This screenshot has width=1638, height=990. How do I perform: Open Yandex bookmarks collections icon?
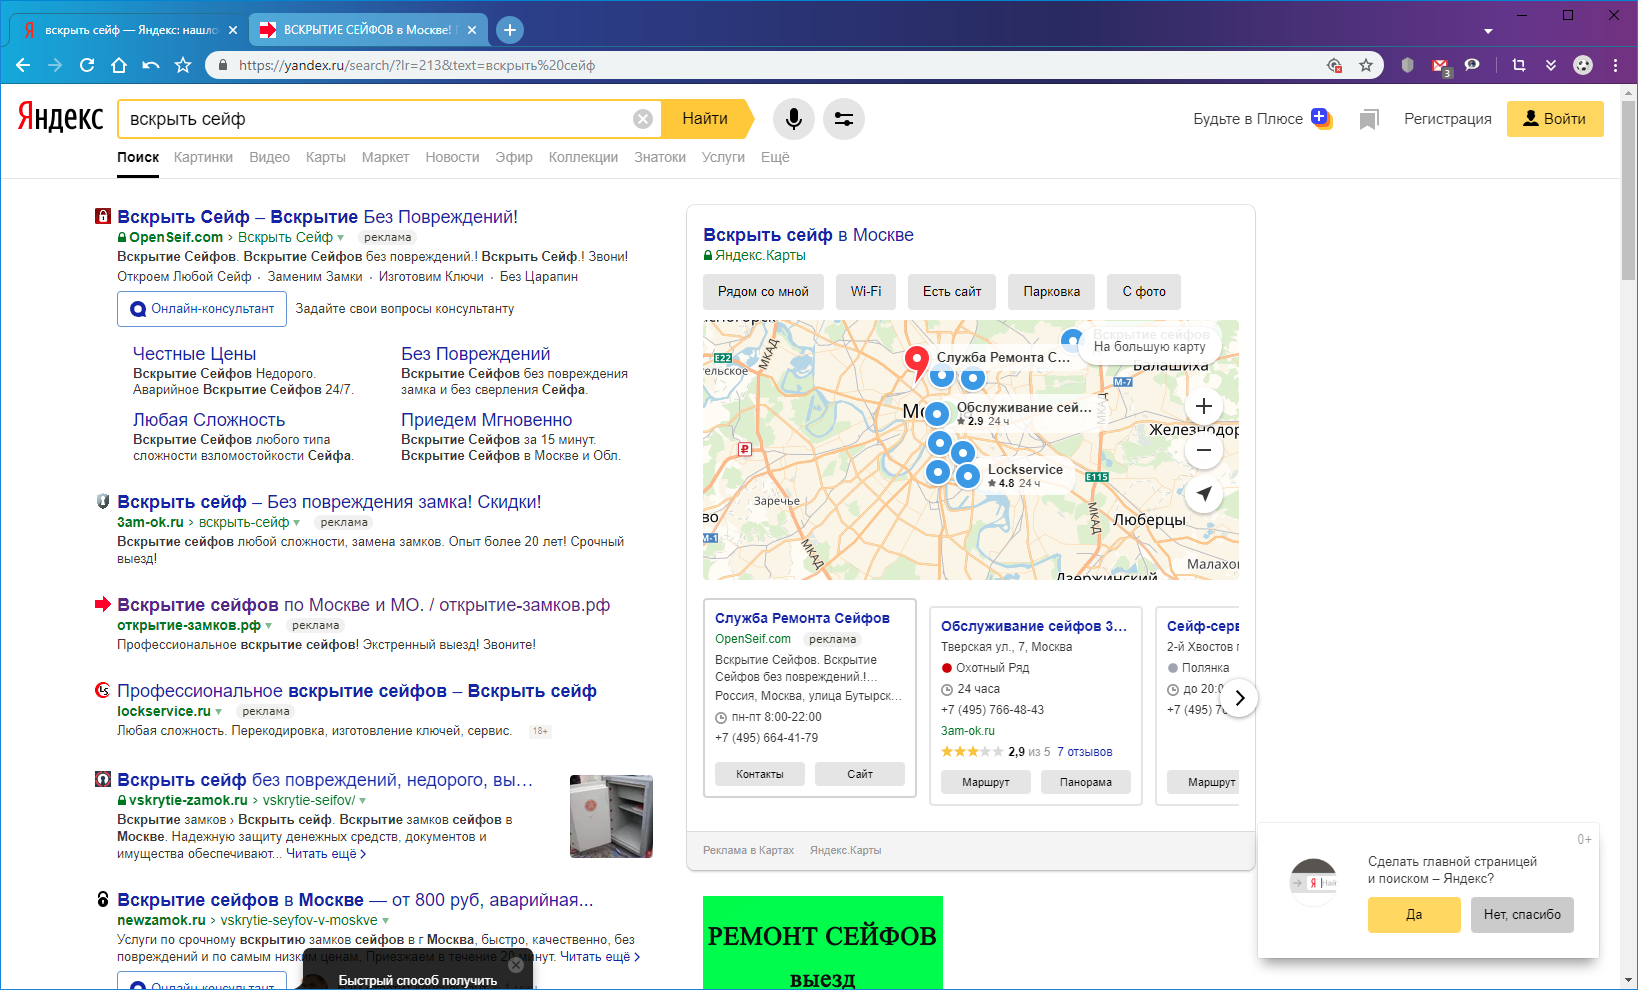pos(1369,120)
